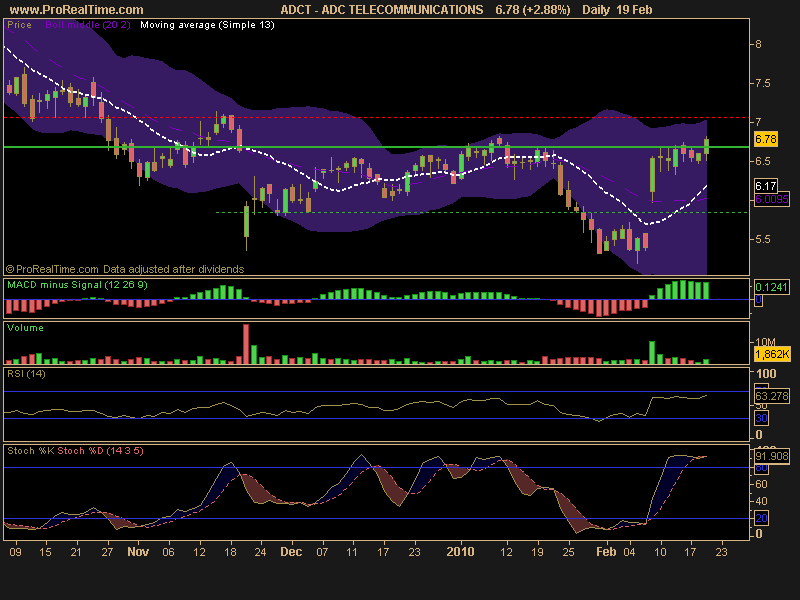Click the 63.278 RSI value tag
The height and width of the screenshot is (600, 800).
[x=772, y=395]
